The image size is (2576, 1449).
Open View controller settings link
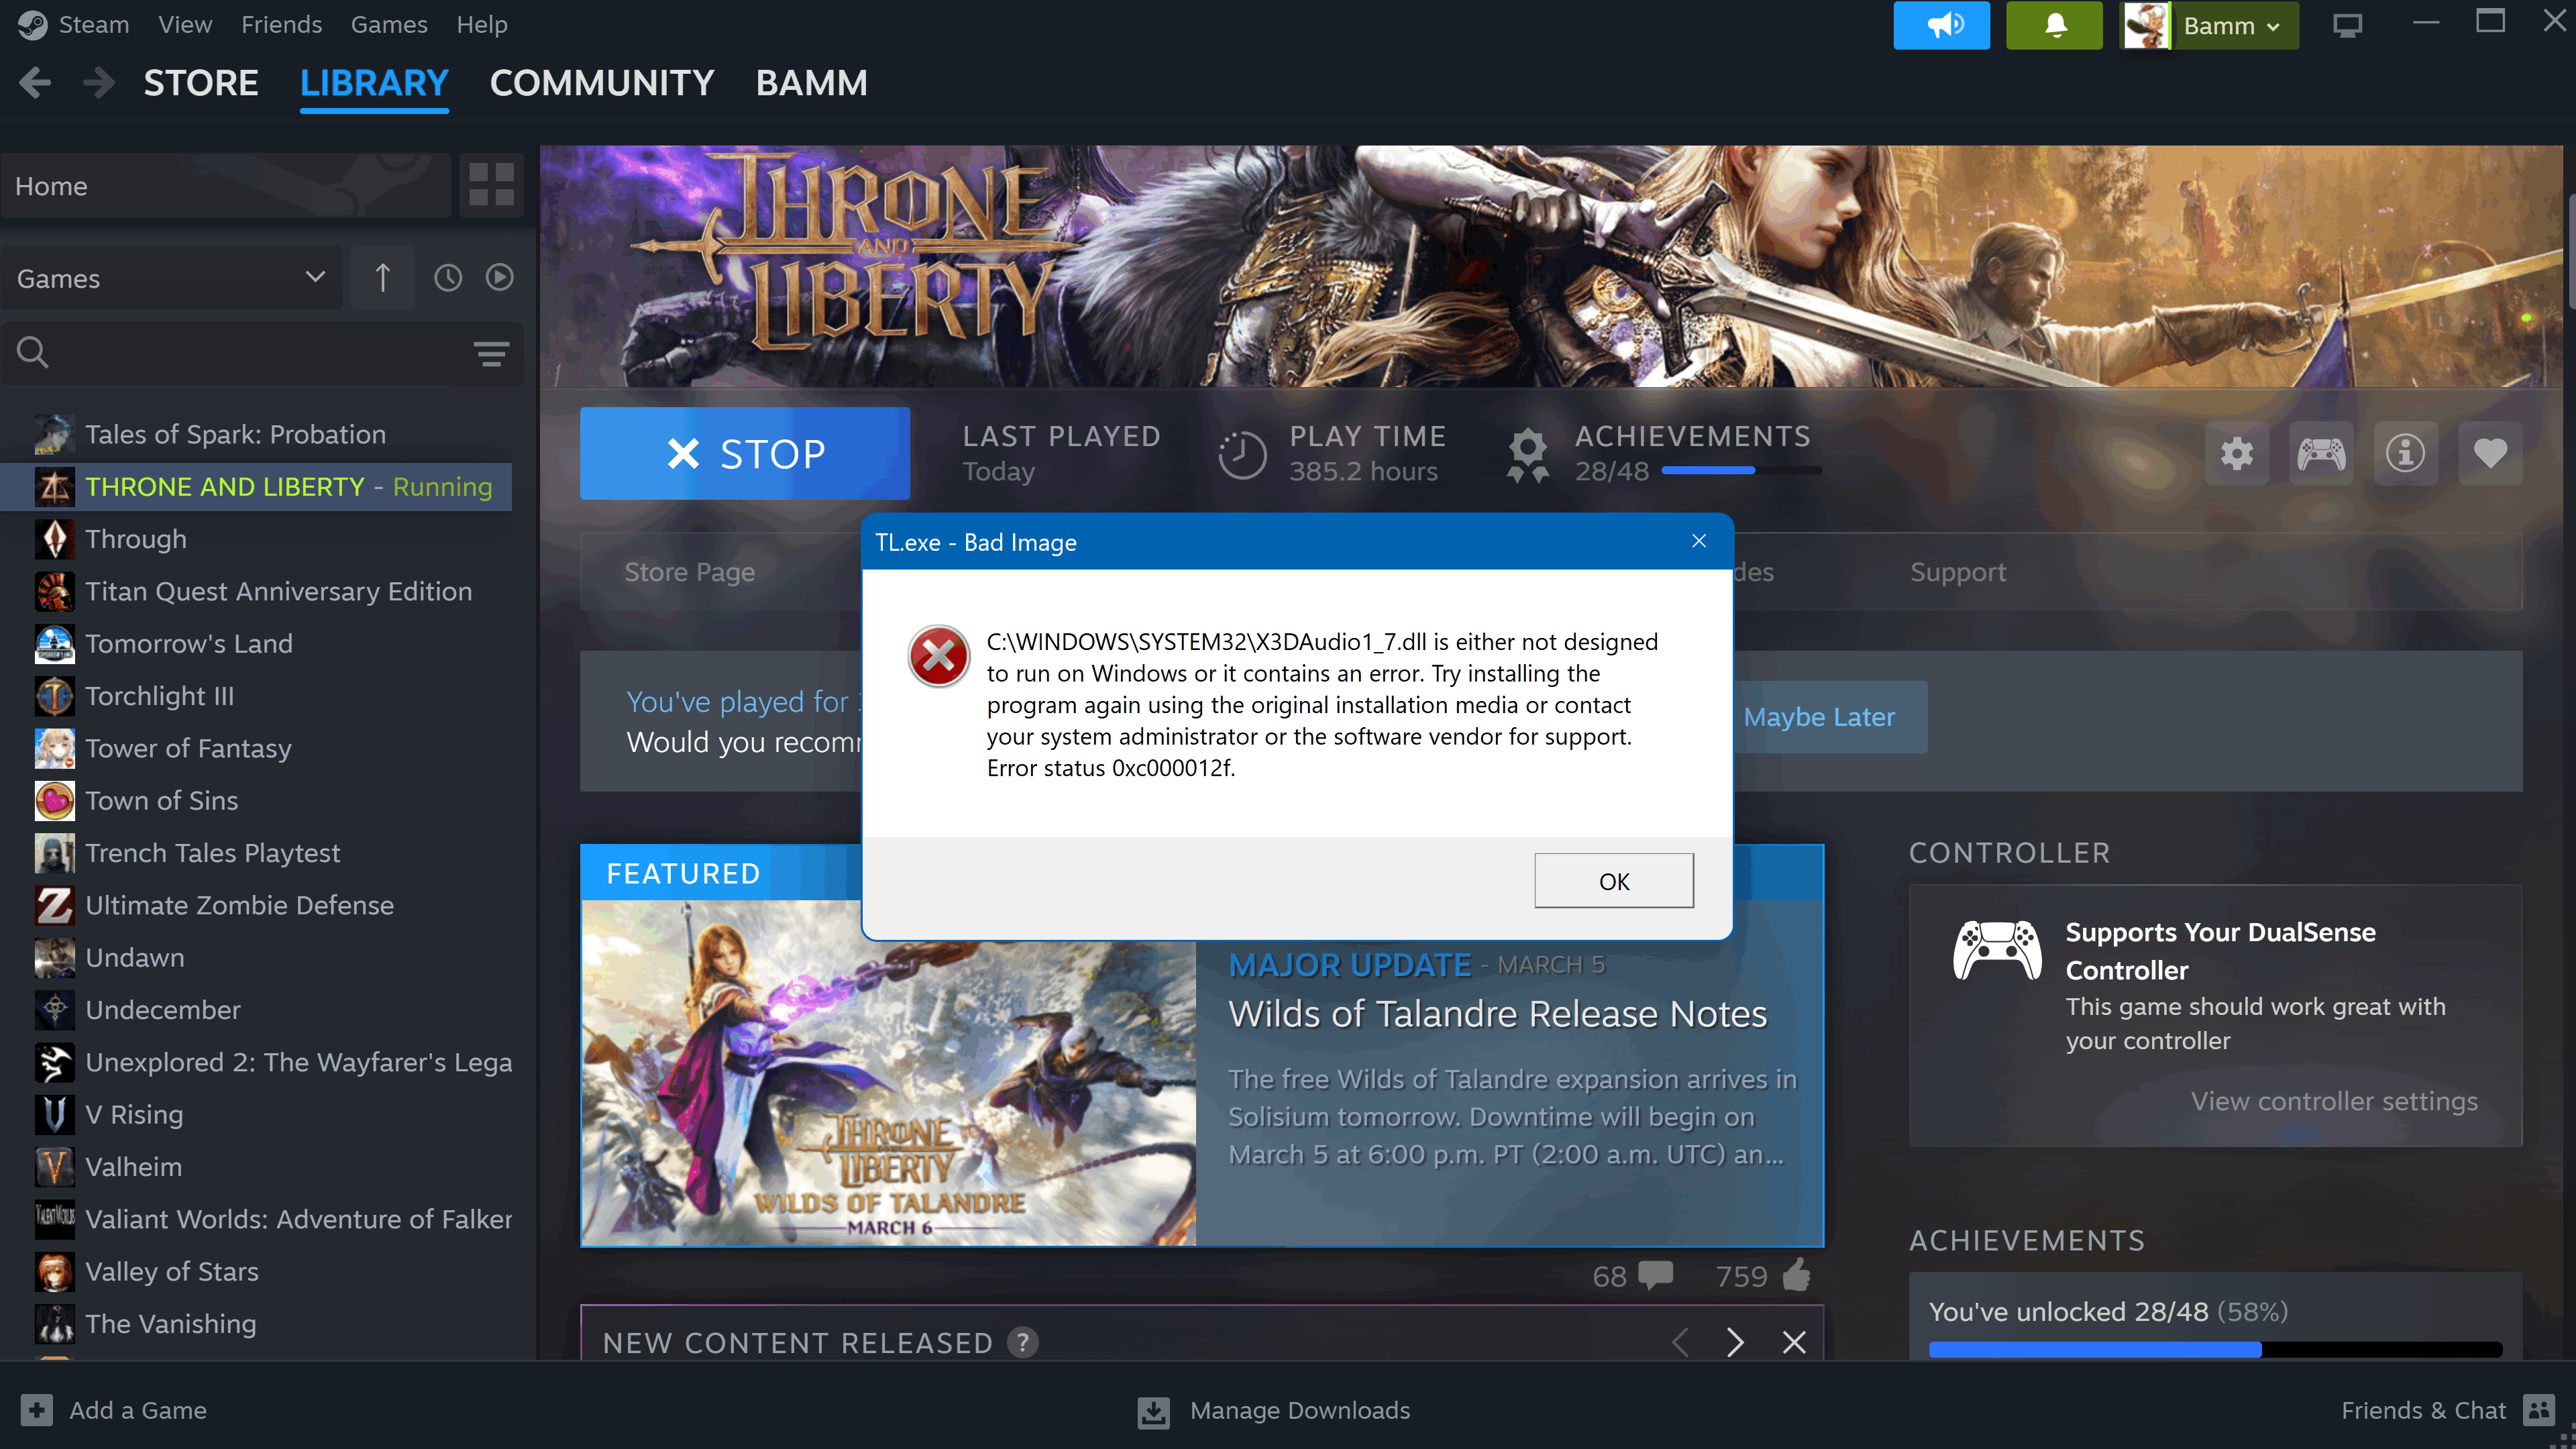pyautogui.click(x=2334, y=1101)
